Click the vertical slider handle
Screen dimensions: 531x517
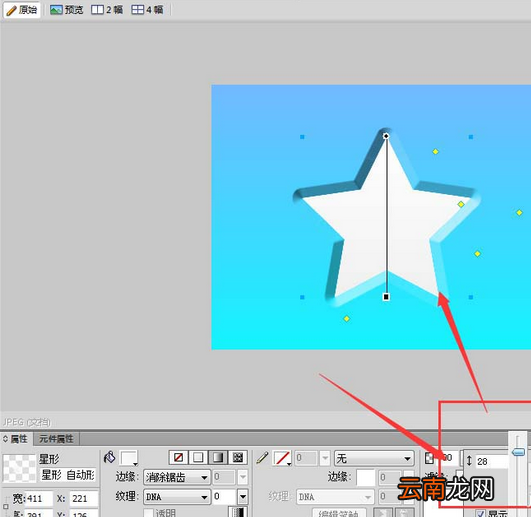click(x=518, y=452)
